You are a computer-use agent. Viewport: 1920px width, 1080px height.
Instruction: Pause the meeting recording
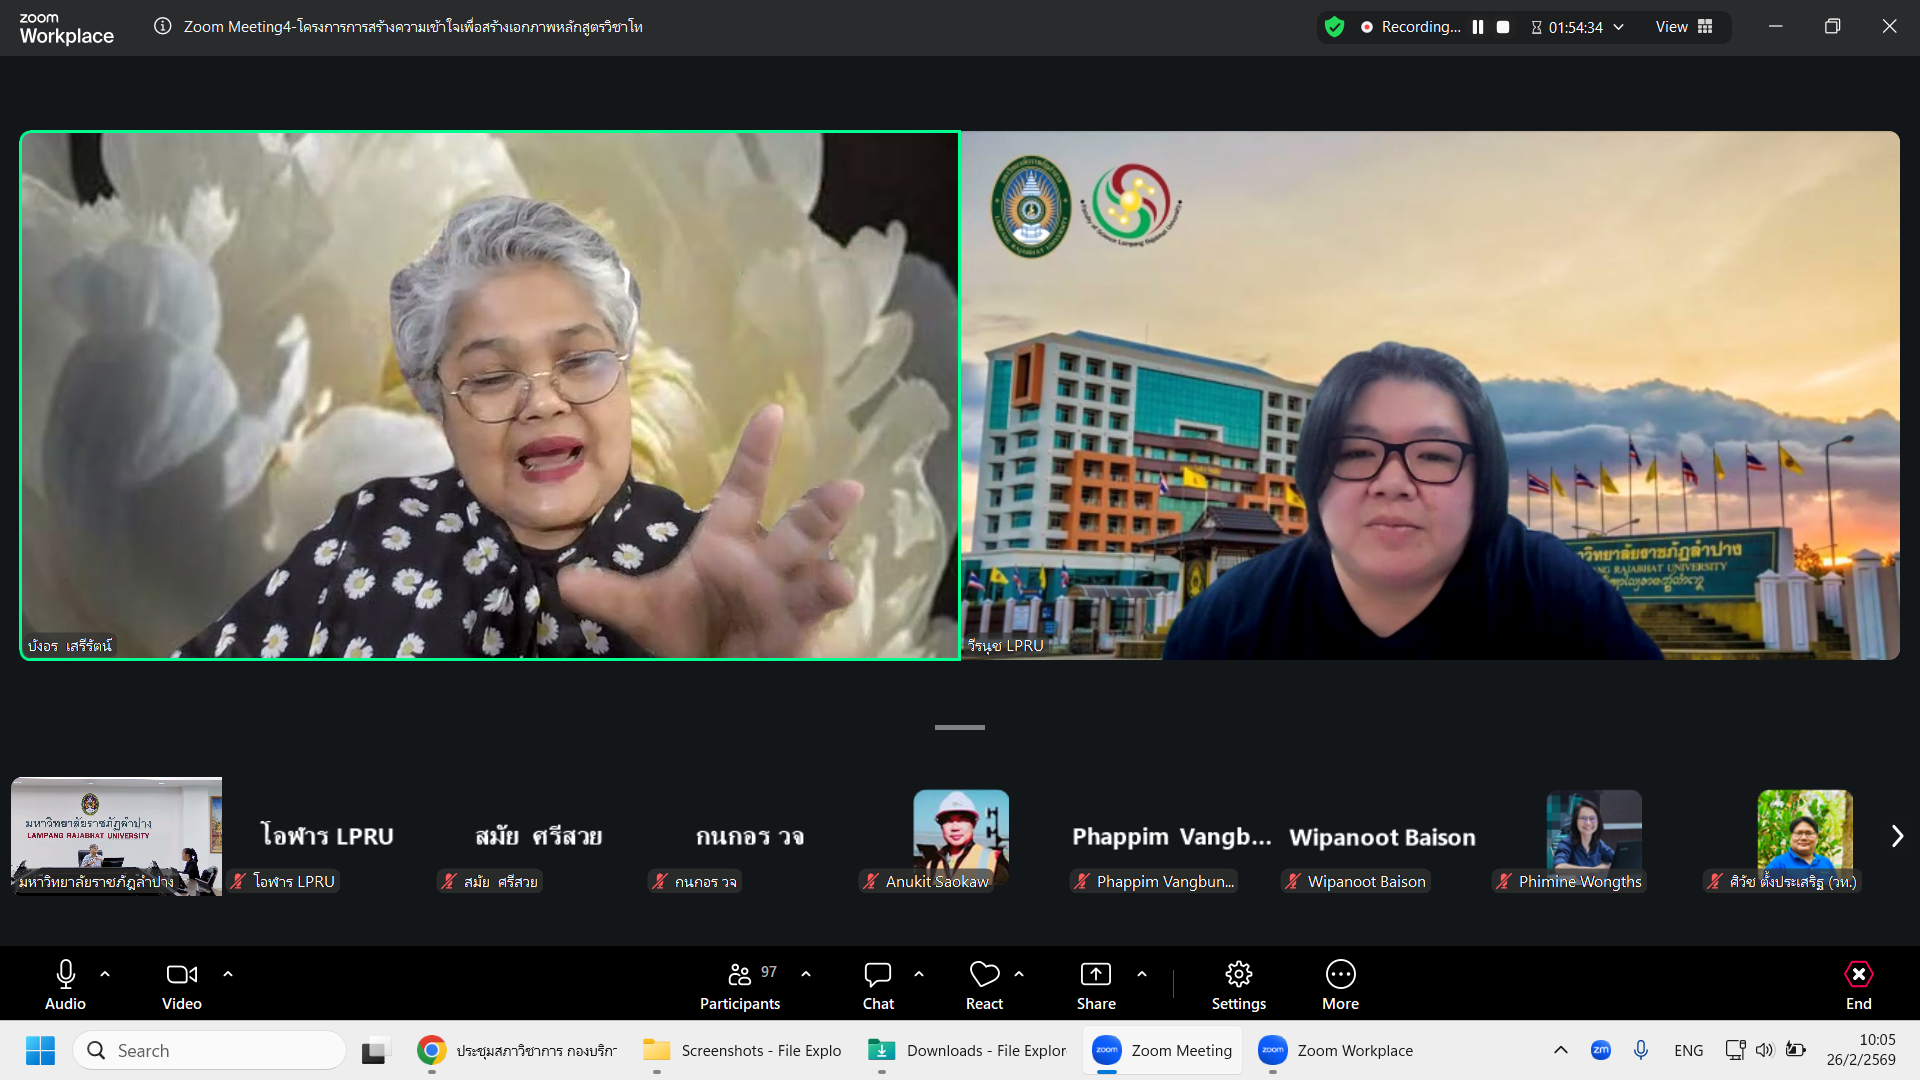click(x=1478, y=27)
